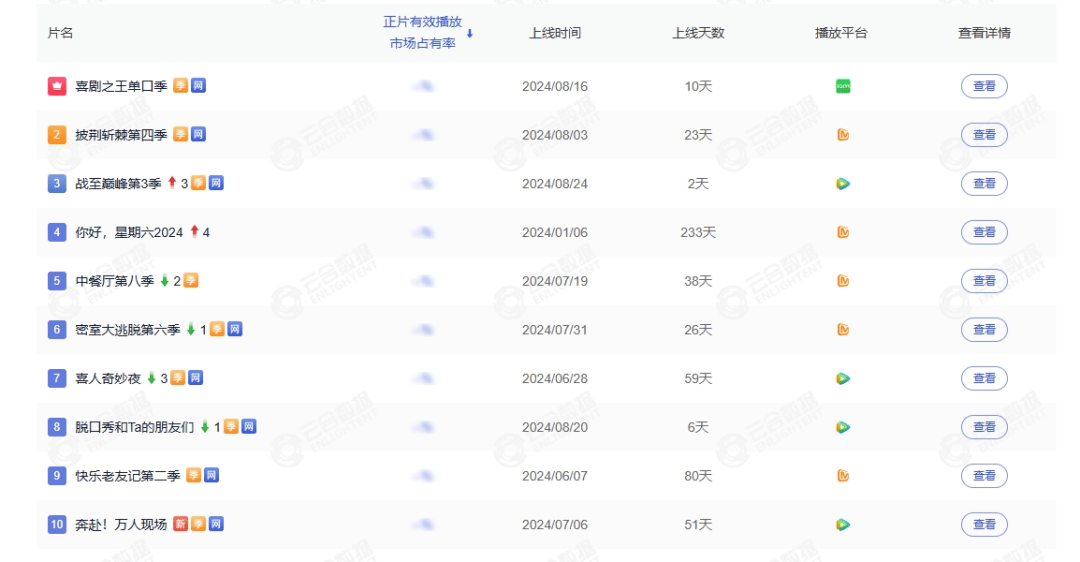The height and width of the screenshot is (562, 1080).
Task: Select the 播放平台 column header
Action: tap(841, 33)
